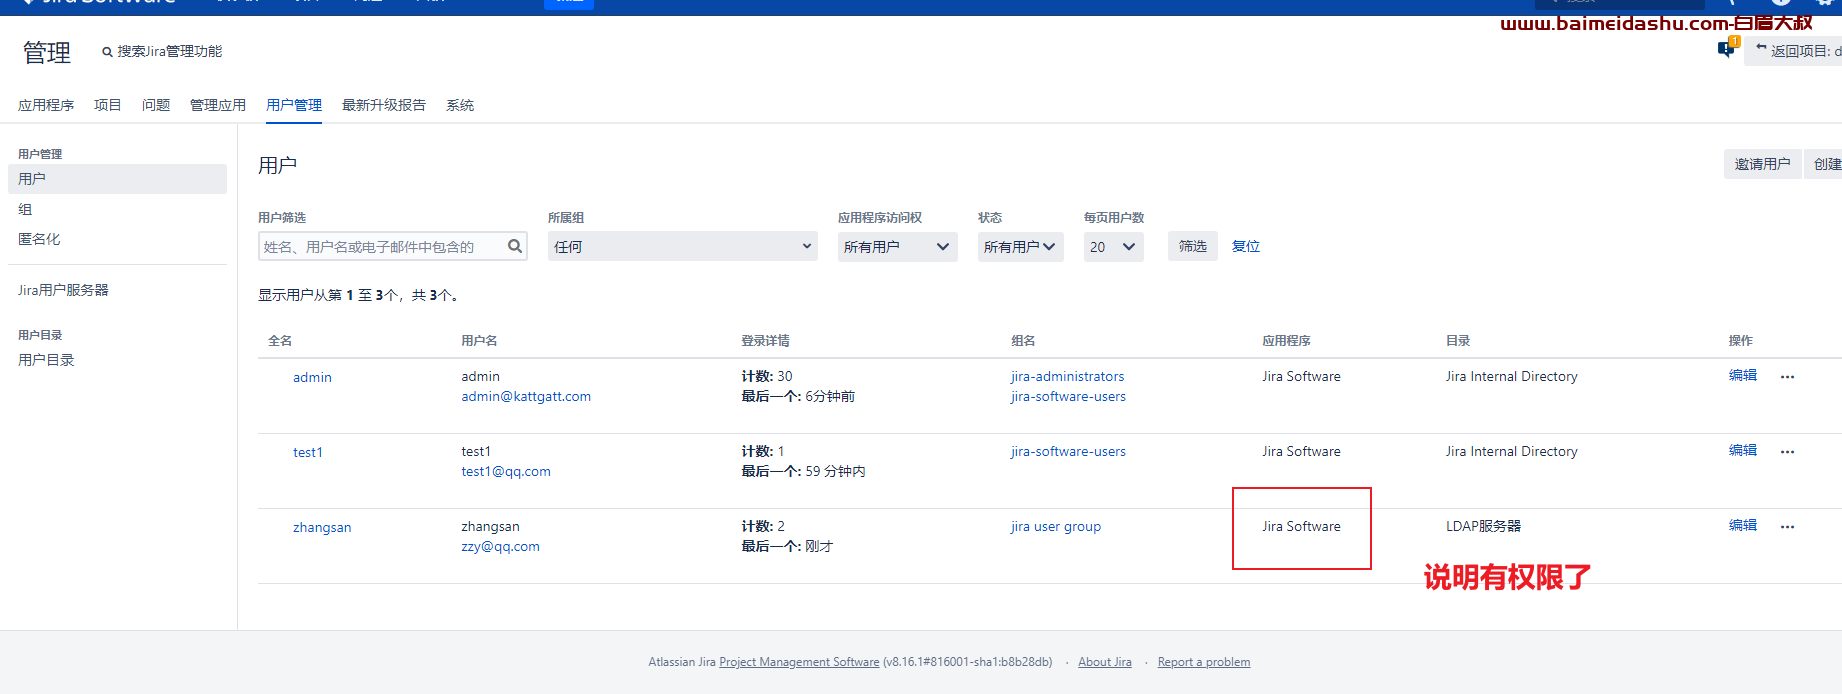Click the 复位 reset link
This screenshot has height=694, width=1842.
point(1246,246)
